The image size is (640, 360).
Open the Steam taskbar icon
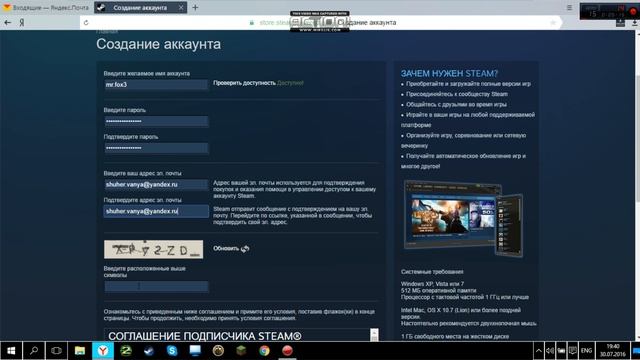pos(149,351)
